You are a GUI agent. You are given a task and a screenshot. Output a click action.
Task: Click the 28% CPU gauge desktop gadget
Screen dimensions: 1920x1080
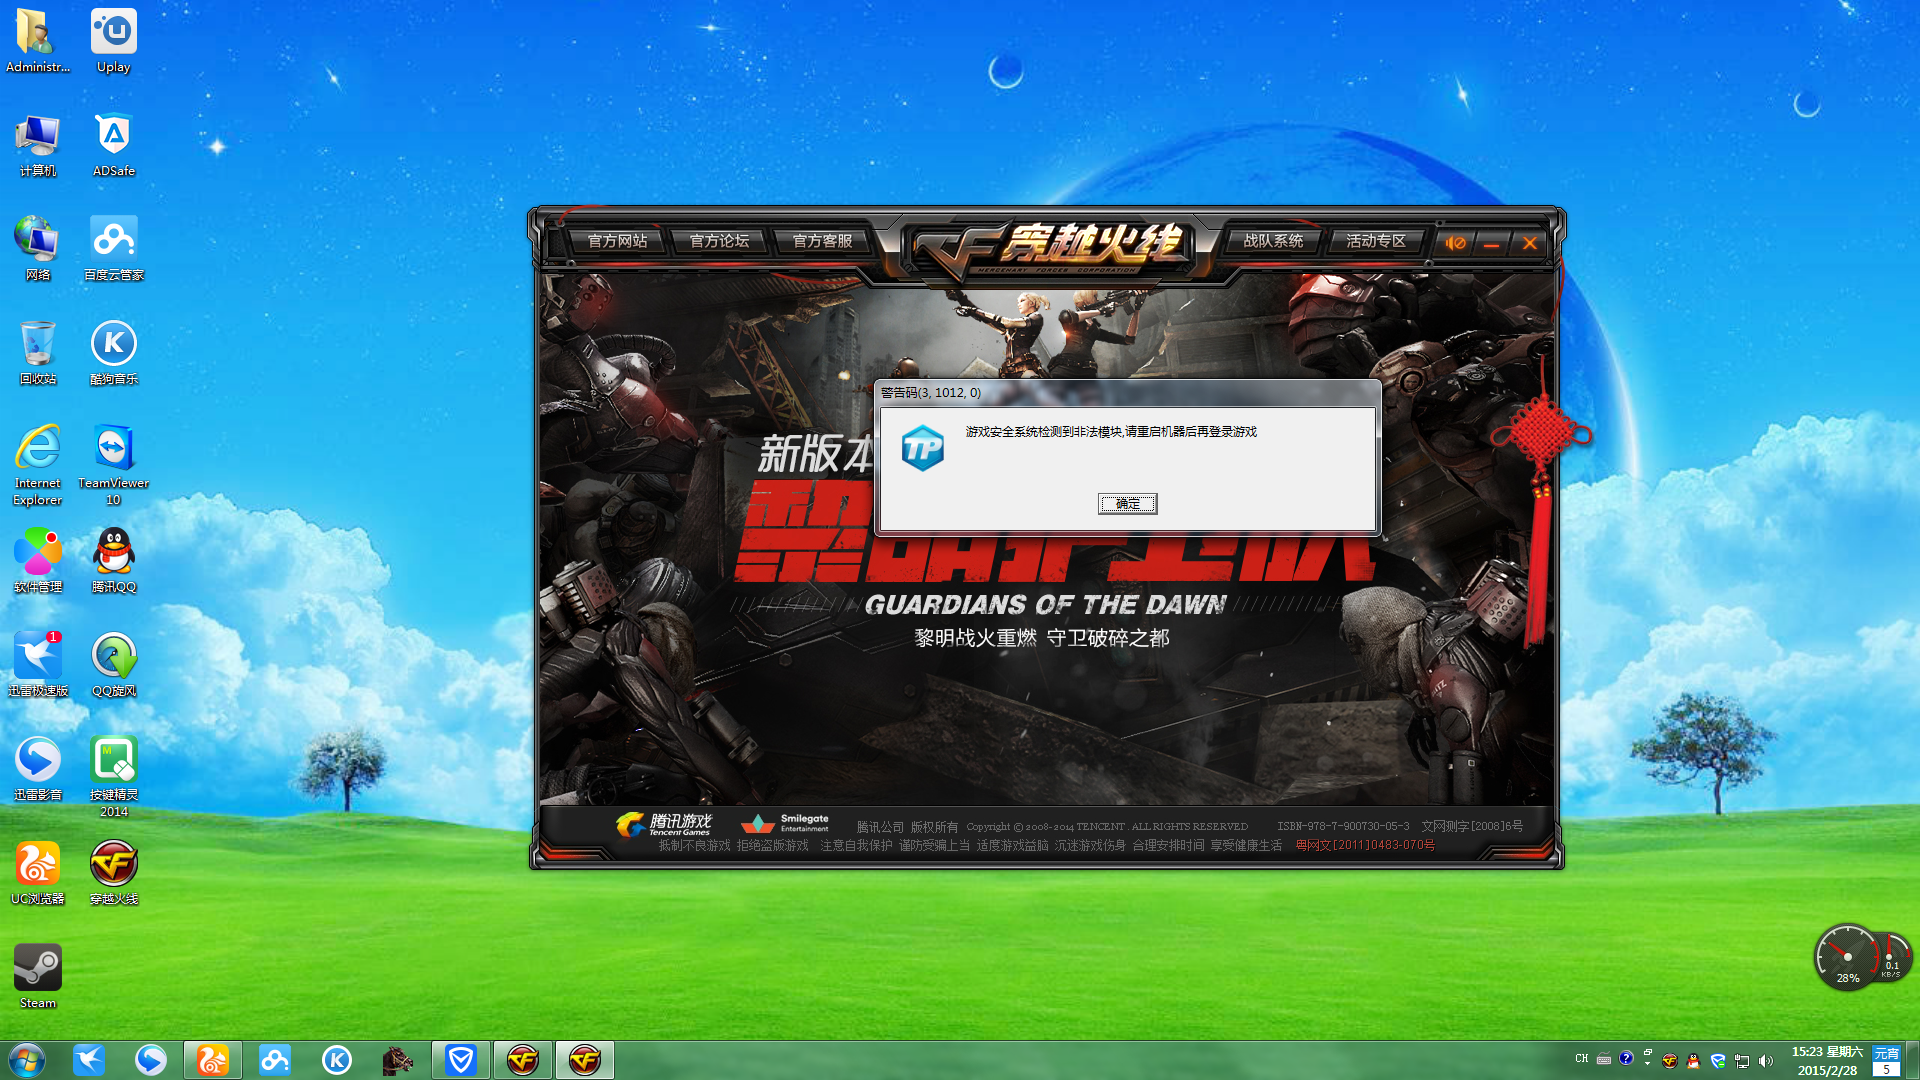[1847, 958]
